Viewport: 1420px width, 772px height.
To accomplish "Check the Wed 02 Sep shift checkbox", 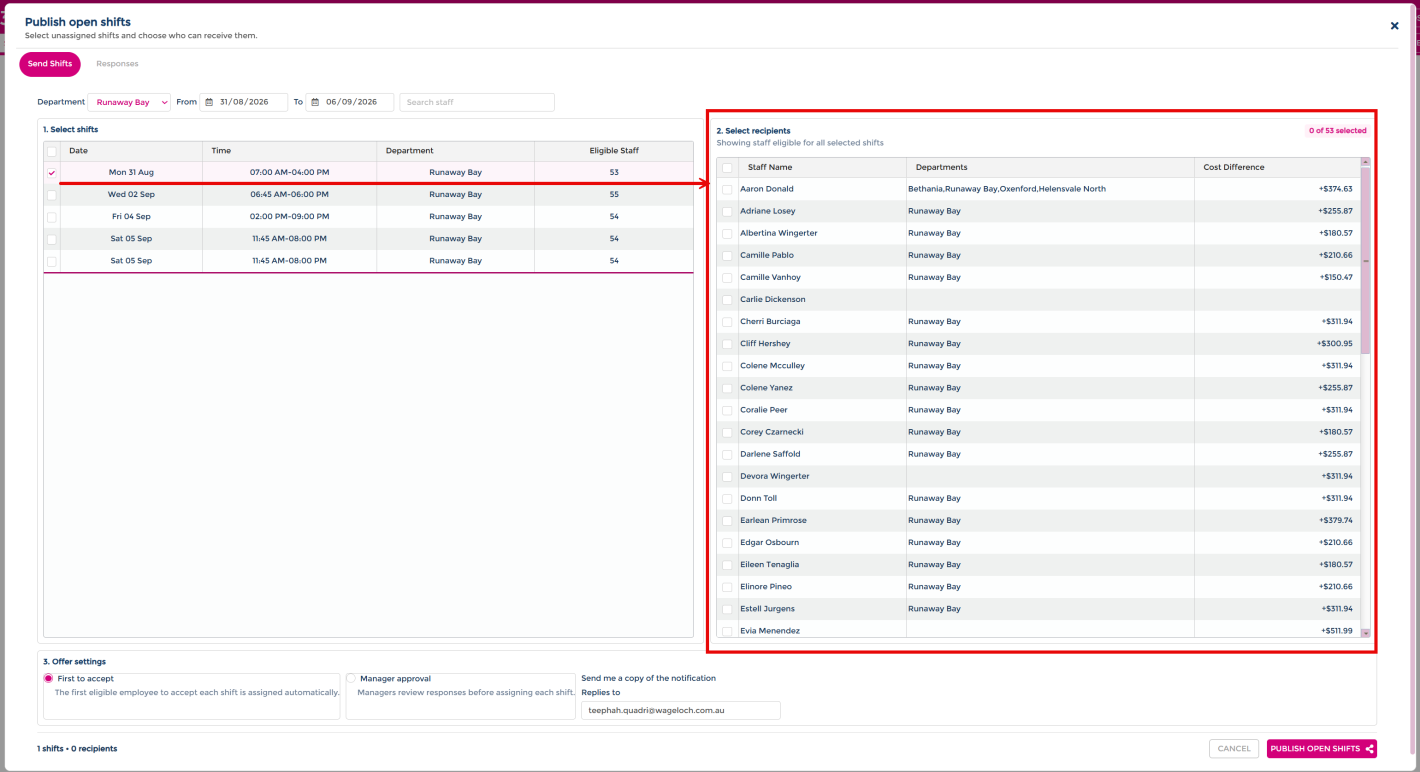I will click(52, 195).
